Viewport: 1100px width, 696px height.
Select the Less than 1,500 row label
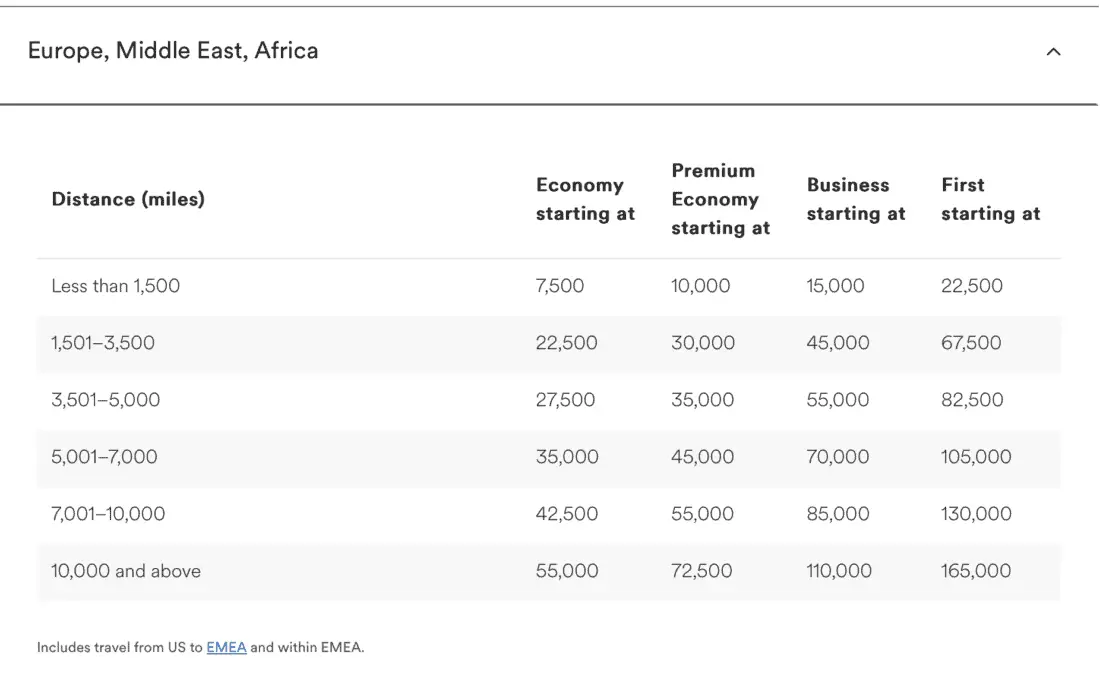click(x=116, y=286)
